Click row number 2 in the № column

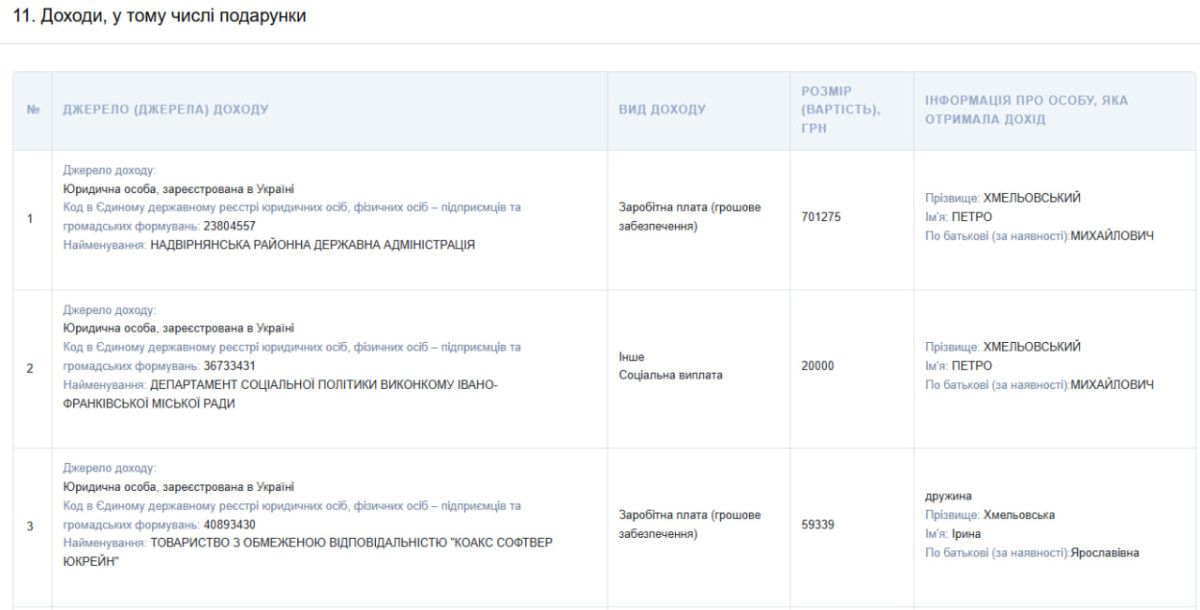(x=30, y=368)
